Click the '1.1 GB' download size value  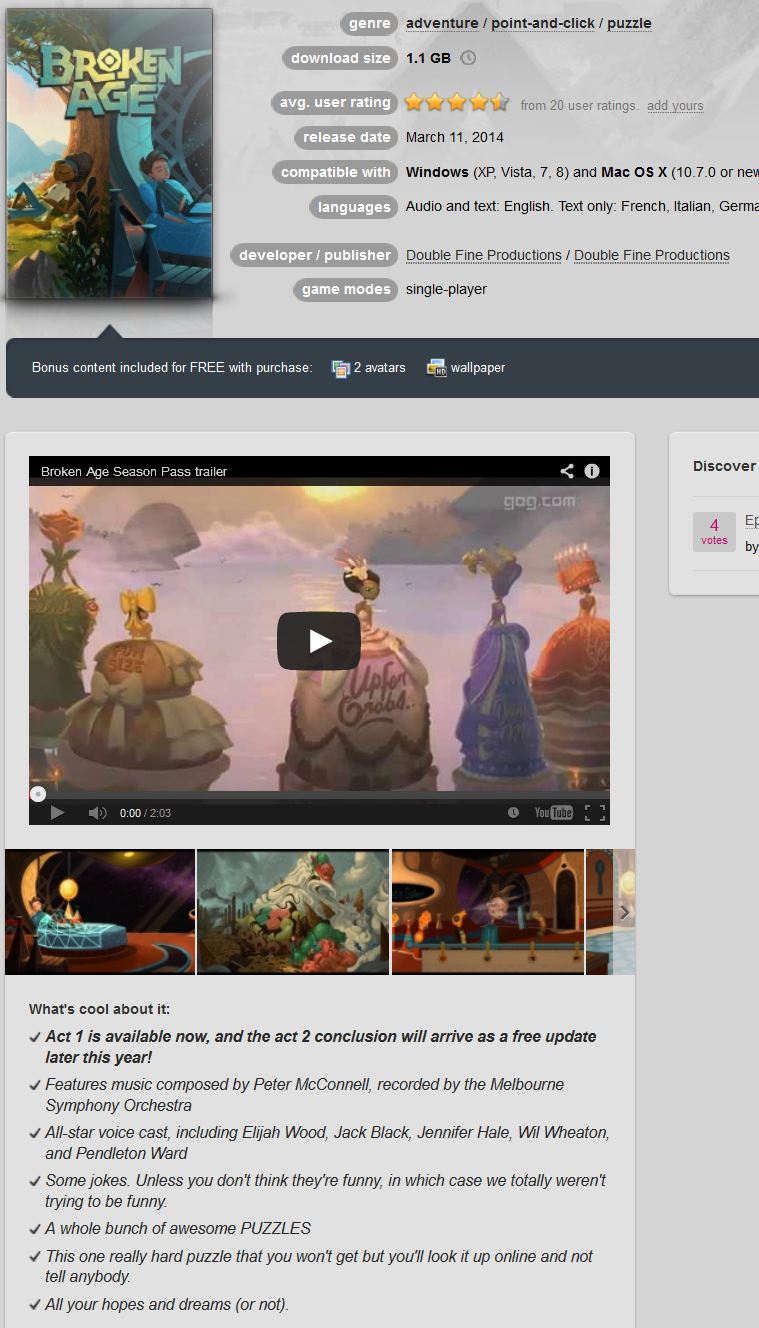point(428,58)
